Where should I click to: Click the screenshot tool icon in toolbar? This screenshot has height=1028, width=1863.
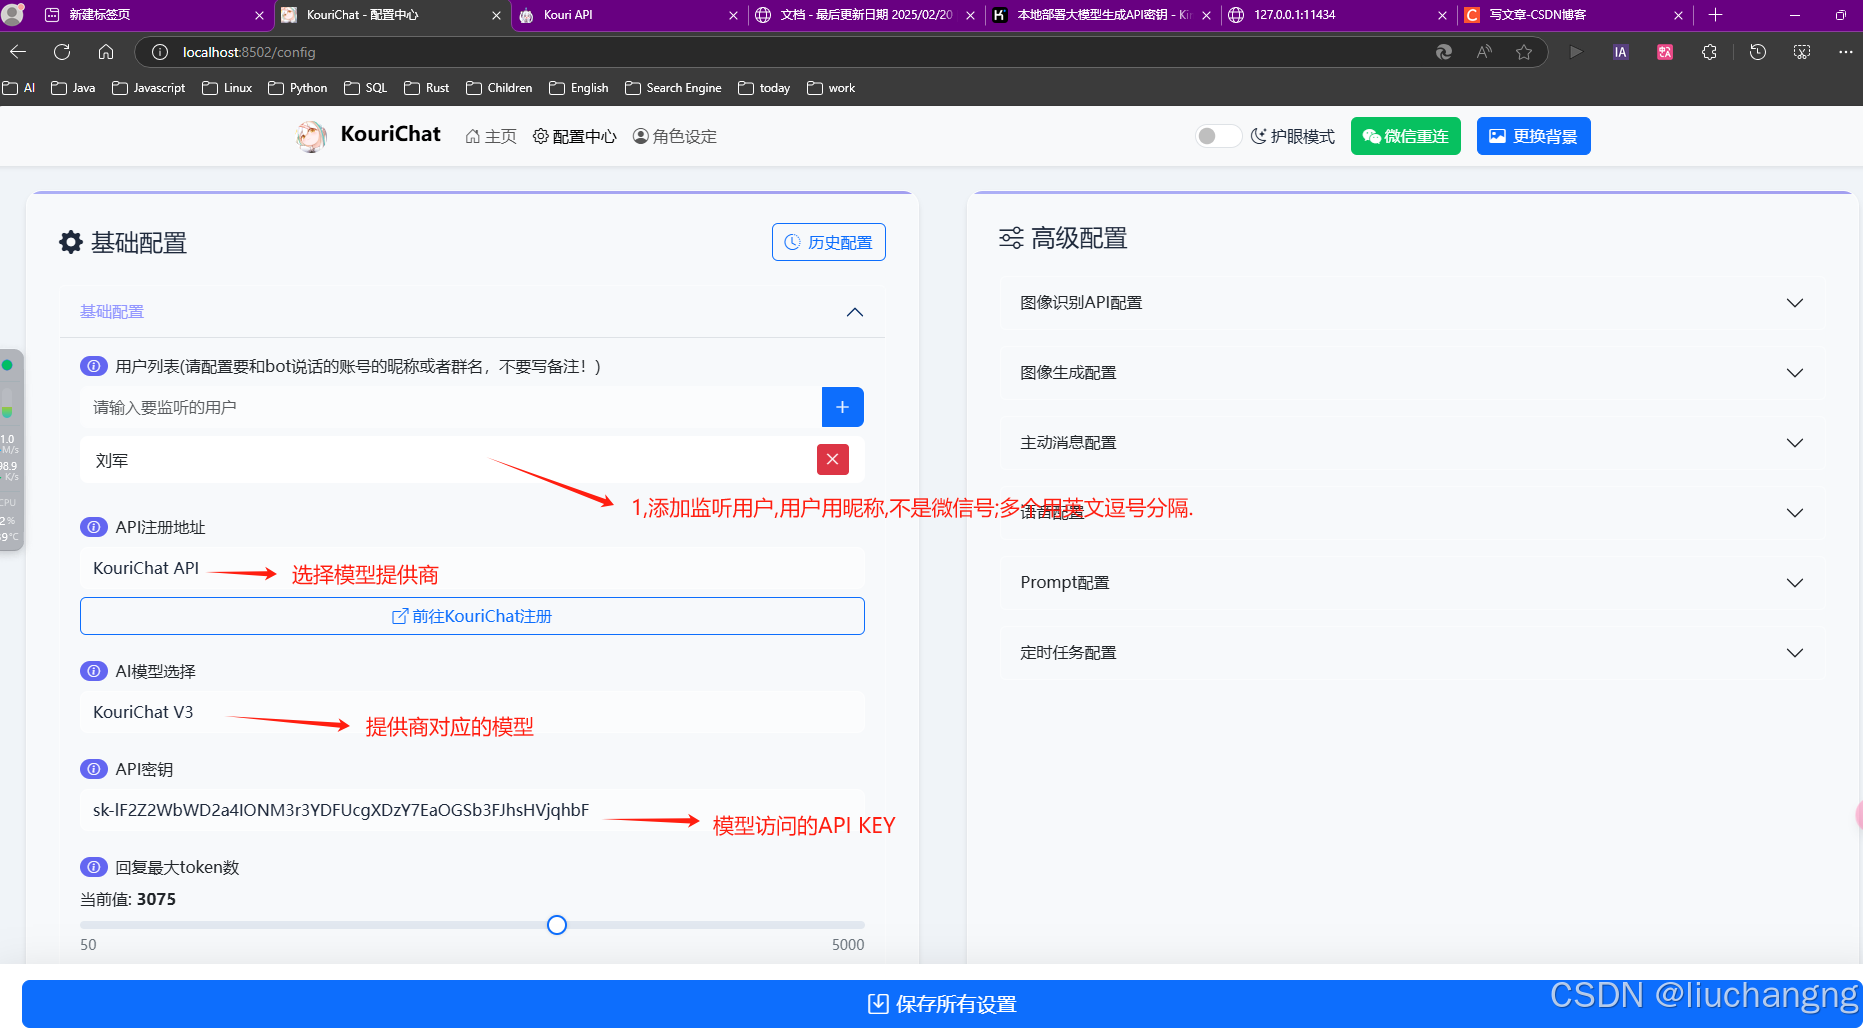1801,52
